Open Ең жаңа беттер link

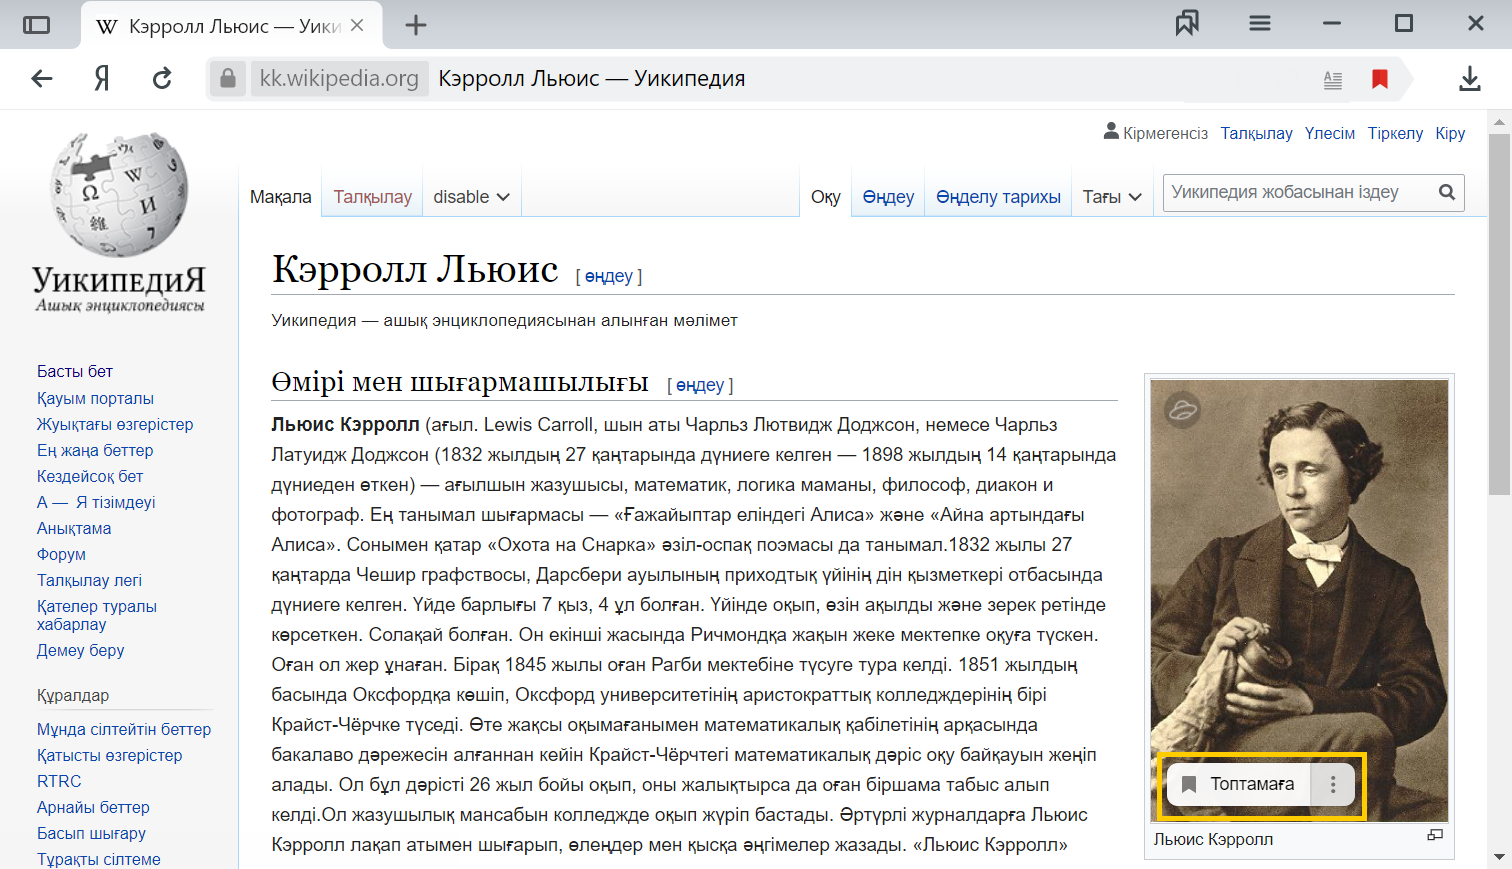95,450
